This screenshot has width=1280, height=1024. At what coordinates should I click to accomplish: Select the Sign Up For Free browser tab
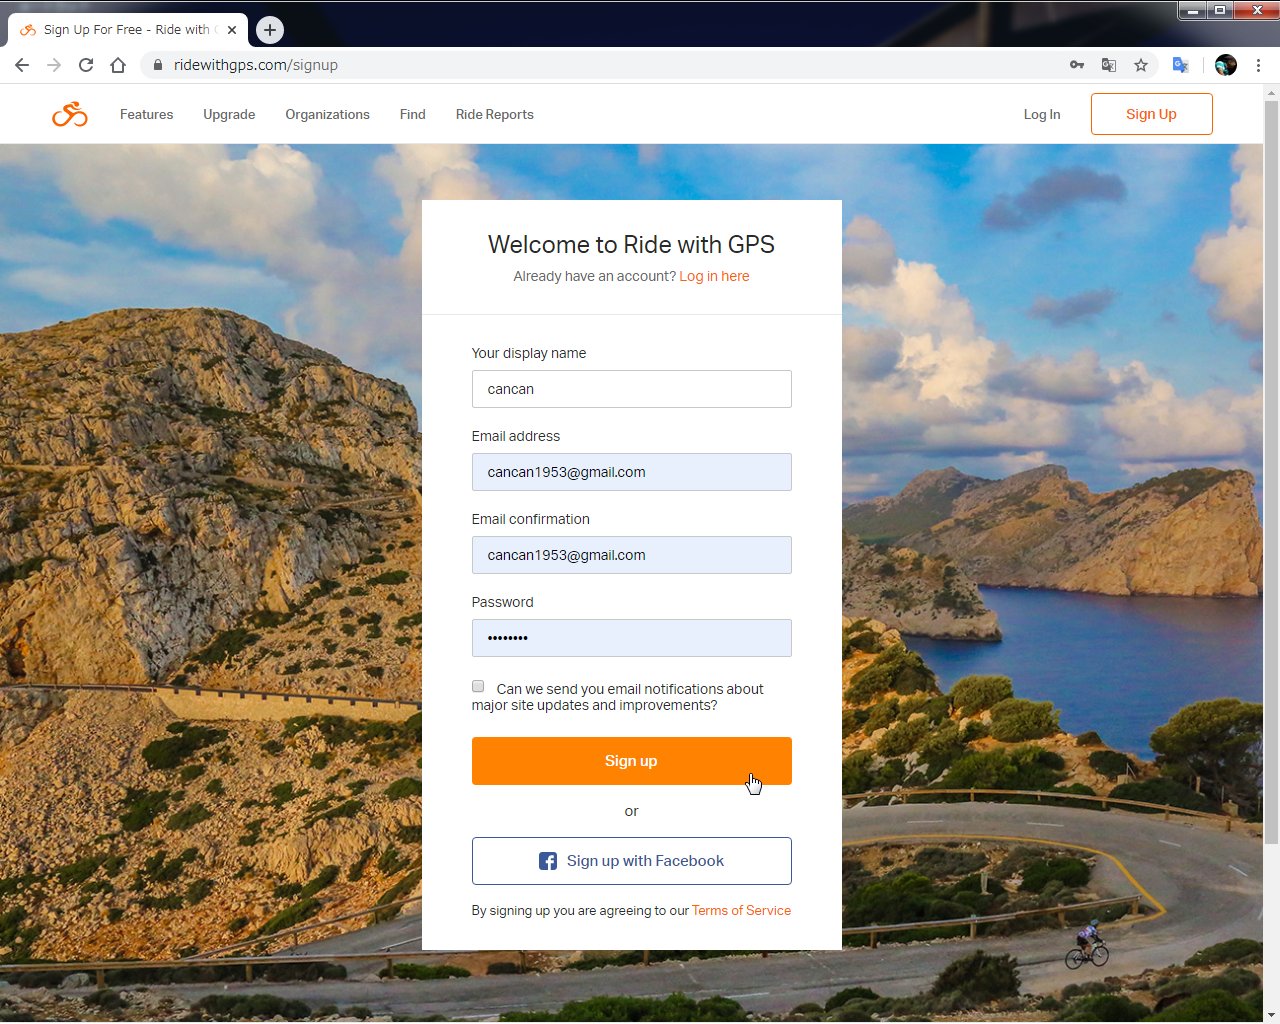127,30
